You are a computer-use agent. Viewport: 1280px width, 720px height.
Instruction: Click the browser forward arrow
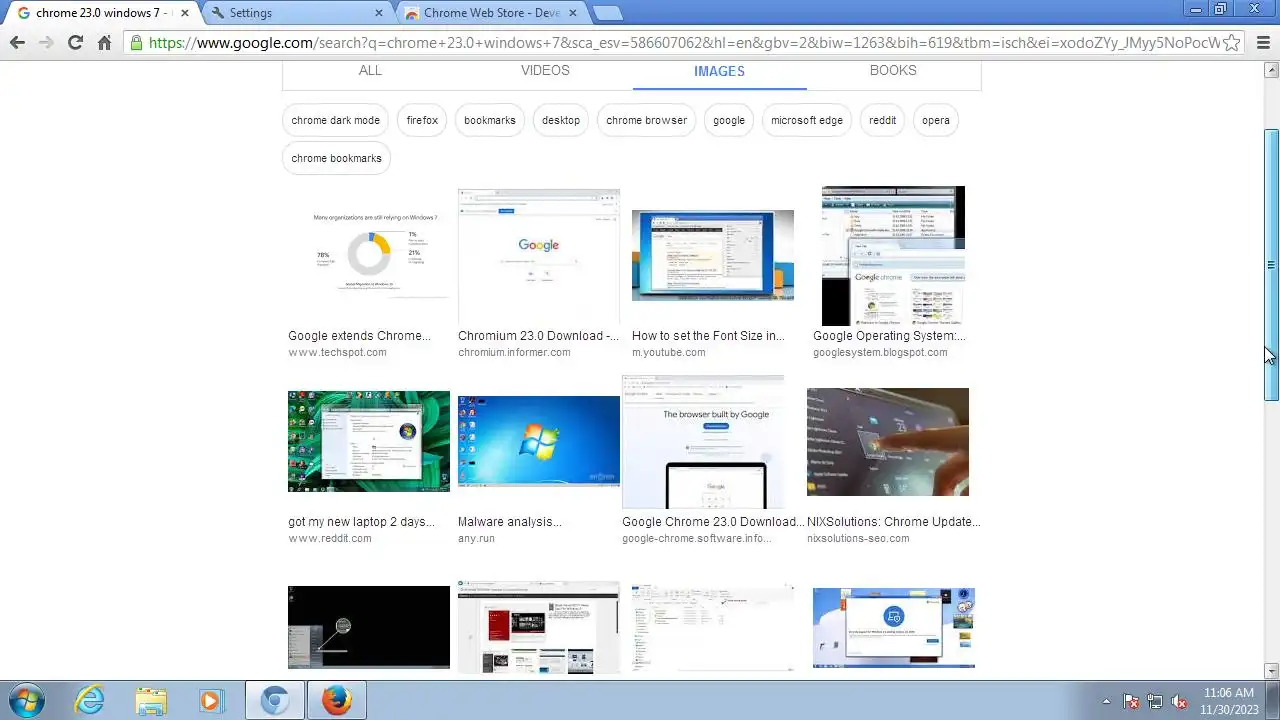point(46,43)
